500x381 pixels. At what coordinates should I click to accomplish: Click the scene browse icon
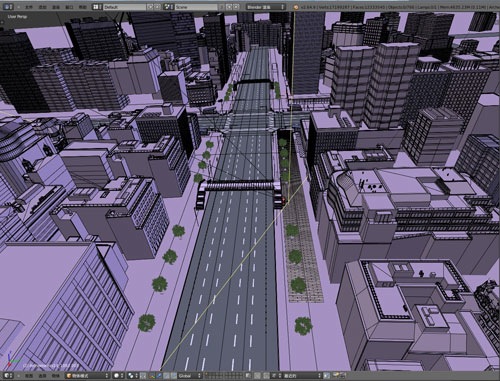[168, 7]
